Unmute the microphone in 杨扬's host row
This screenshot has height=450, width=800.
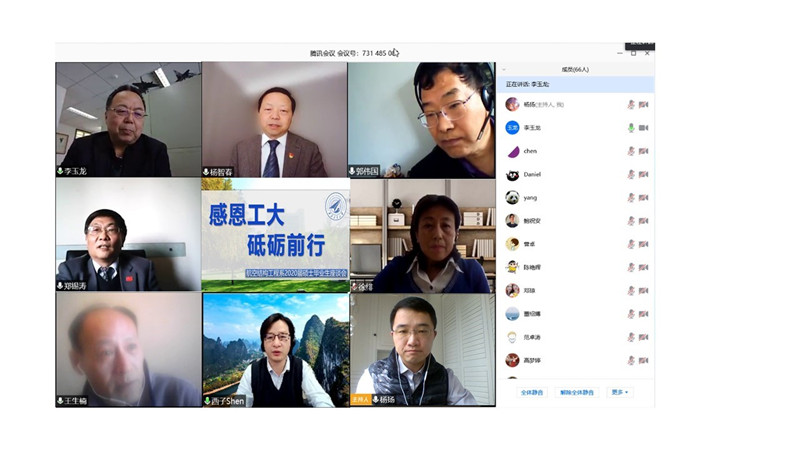[631, 104]
